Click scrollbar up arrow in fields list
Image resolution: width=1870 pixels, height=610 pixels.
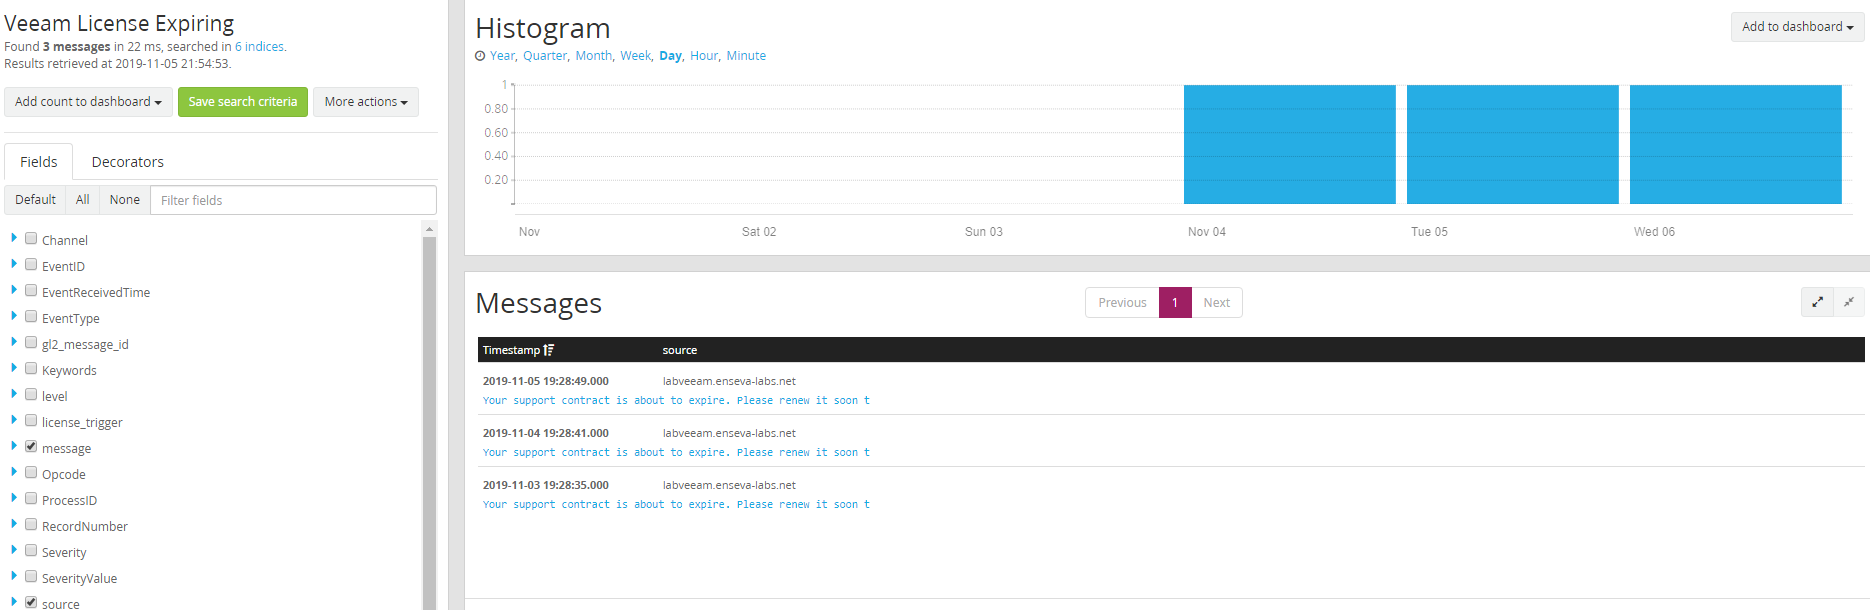(x=430, y=229)
